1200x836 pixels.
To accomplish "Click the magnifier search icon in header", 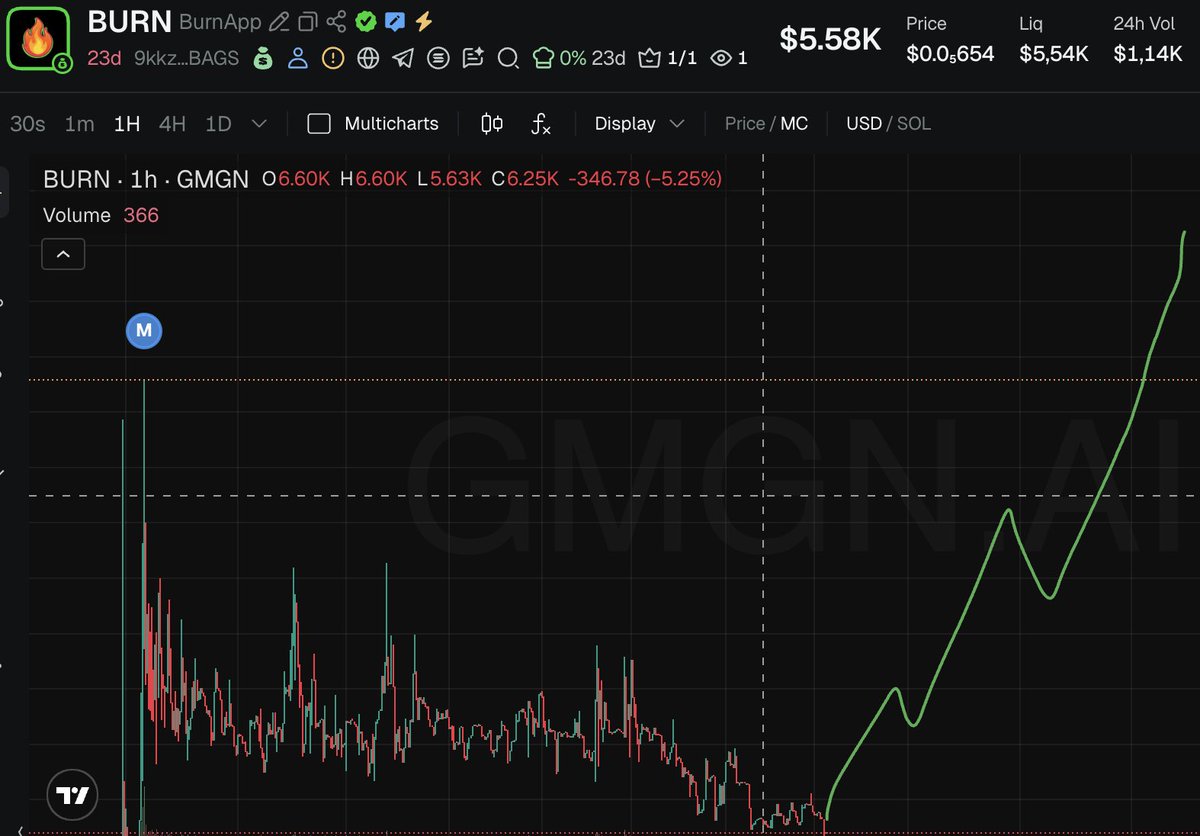I will (x=508, y=58).
